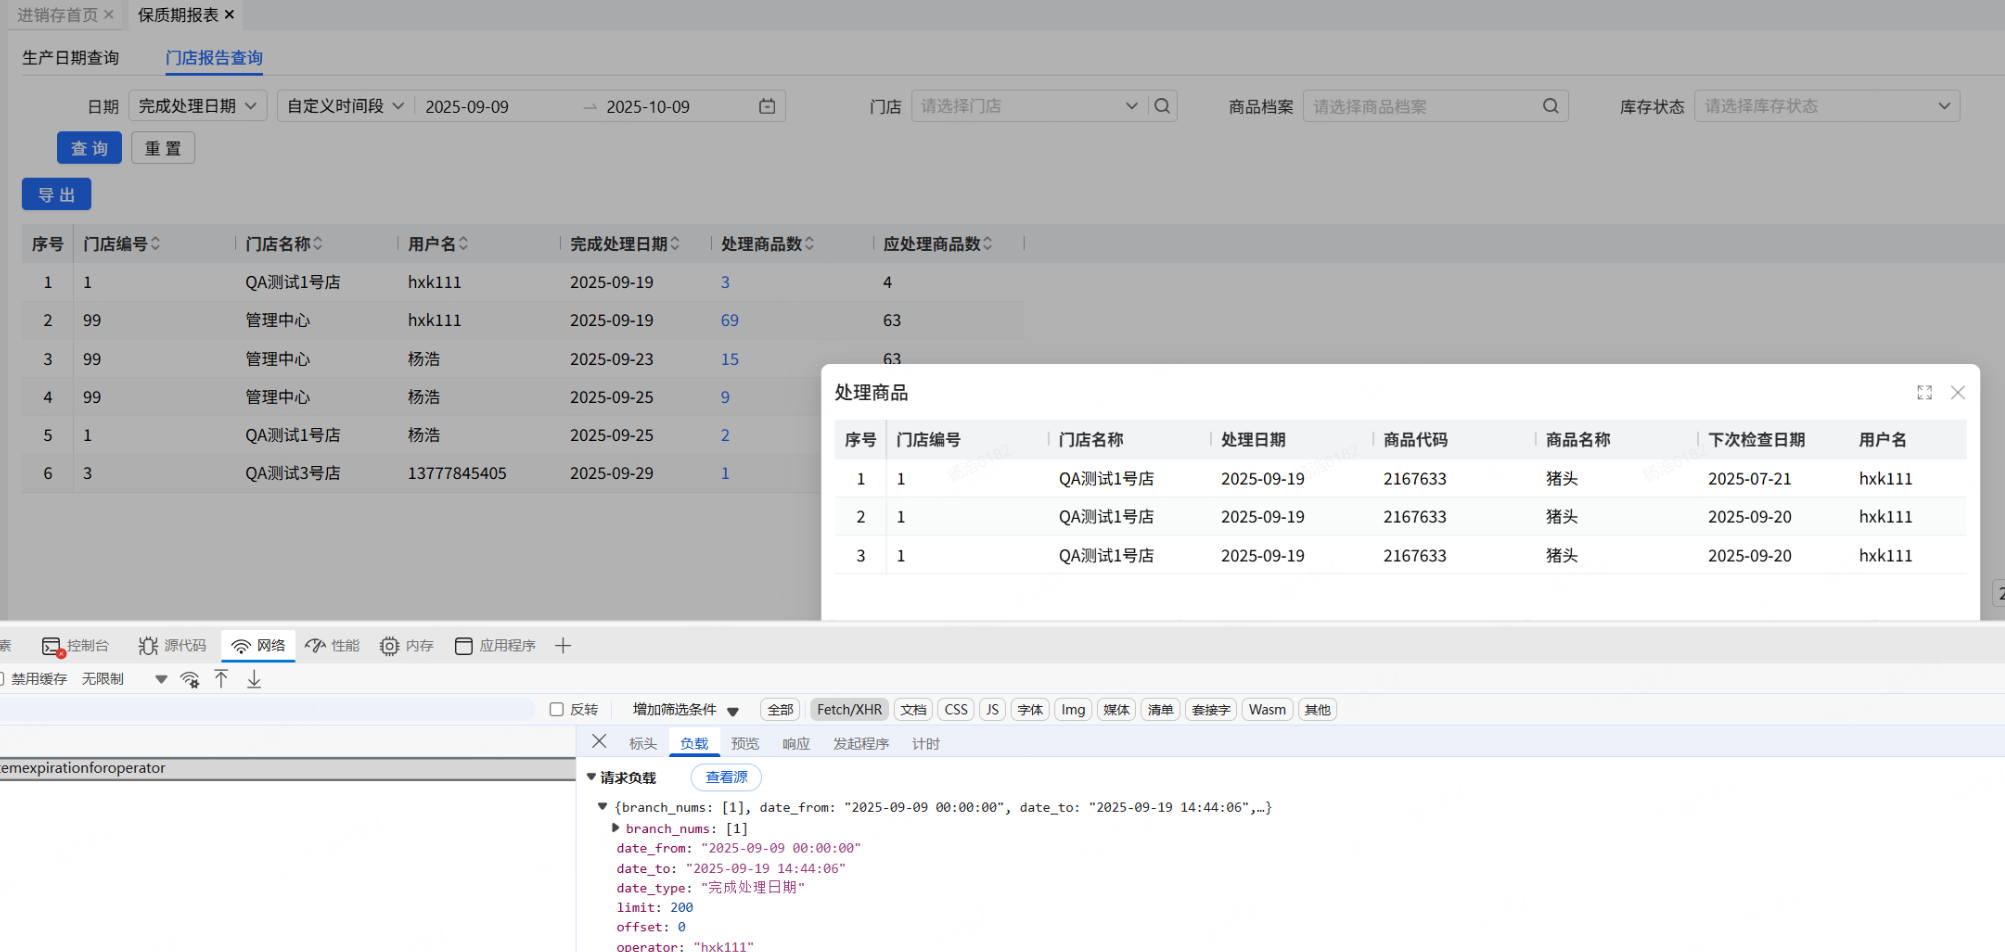Click the 查看源 button
The image size is (2005, 952).
726,777
